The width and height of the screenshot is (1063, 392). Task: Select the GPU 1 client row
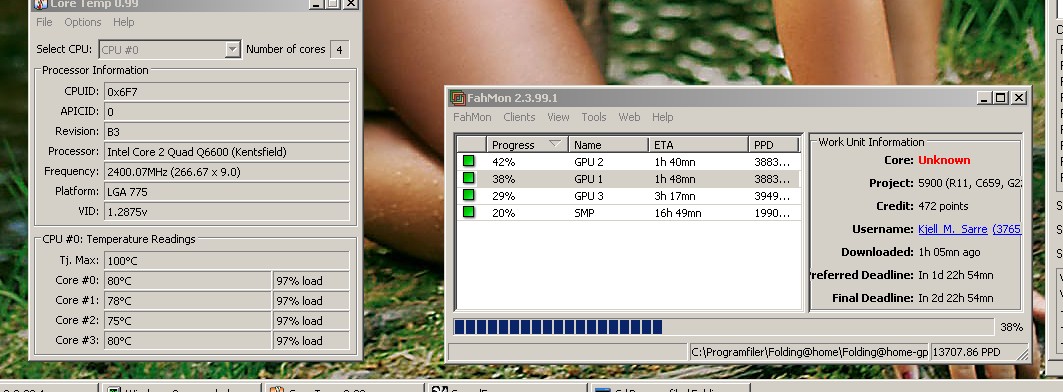[x=628, y=179]
